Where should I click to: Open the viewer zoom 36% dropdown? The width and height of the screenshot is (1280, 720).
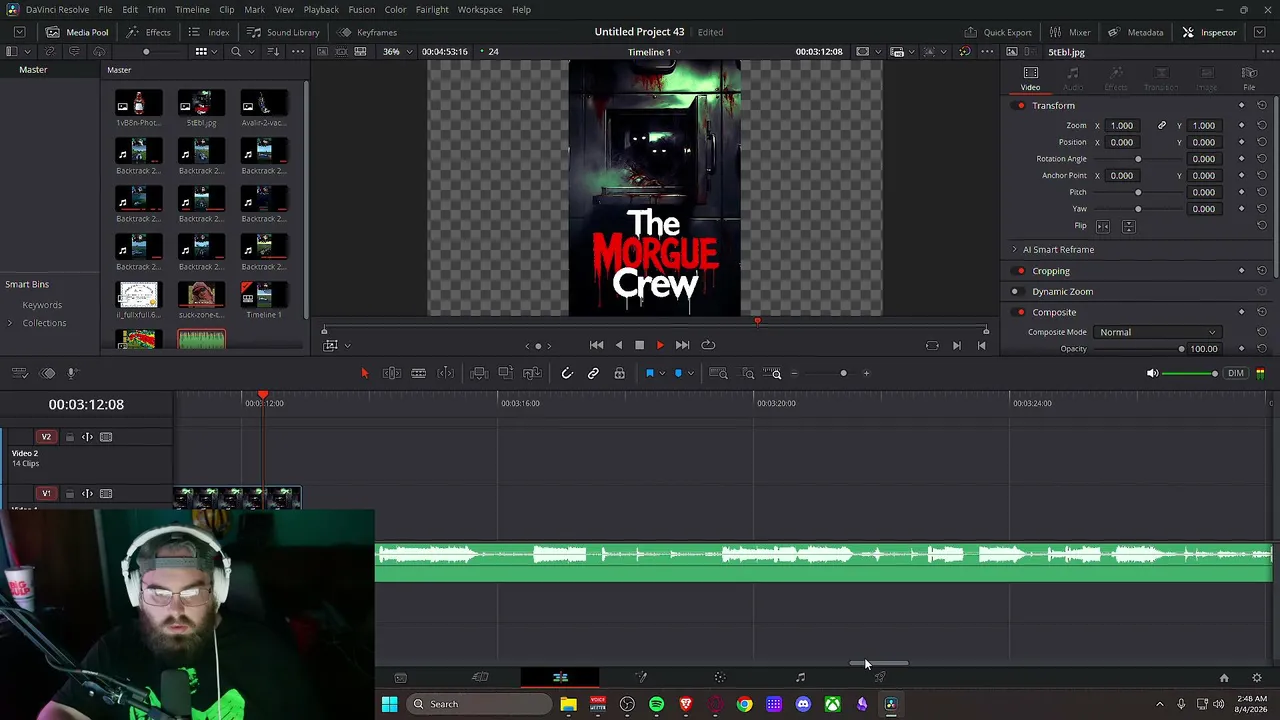point(395,52)
